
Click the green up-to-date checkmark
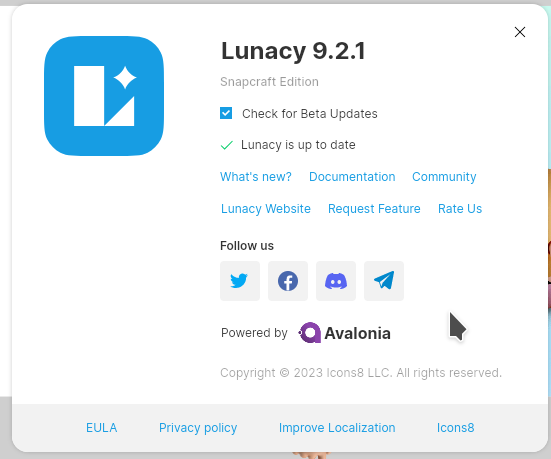(x=227, y=145)
